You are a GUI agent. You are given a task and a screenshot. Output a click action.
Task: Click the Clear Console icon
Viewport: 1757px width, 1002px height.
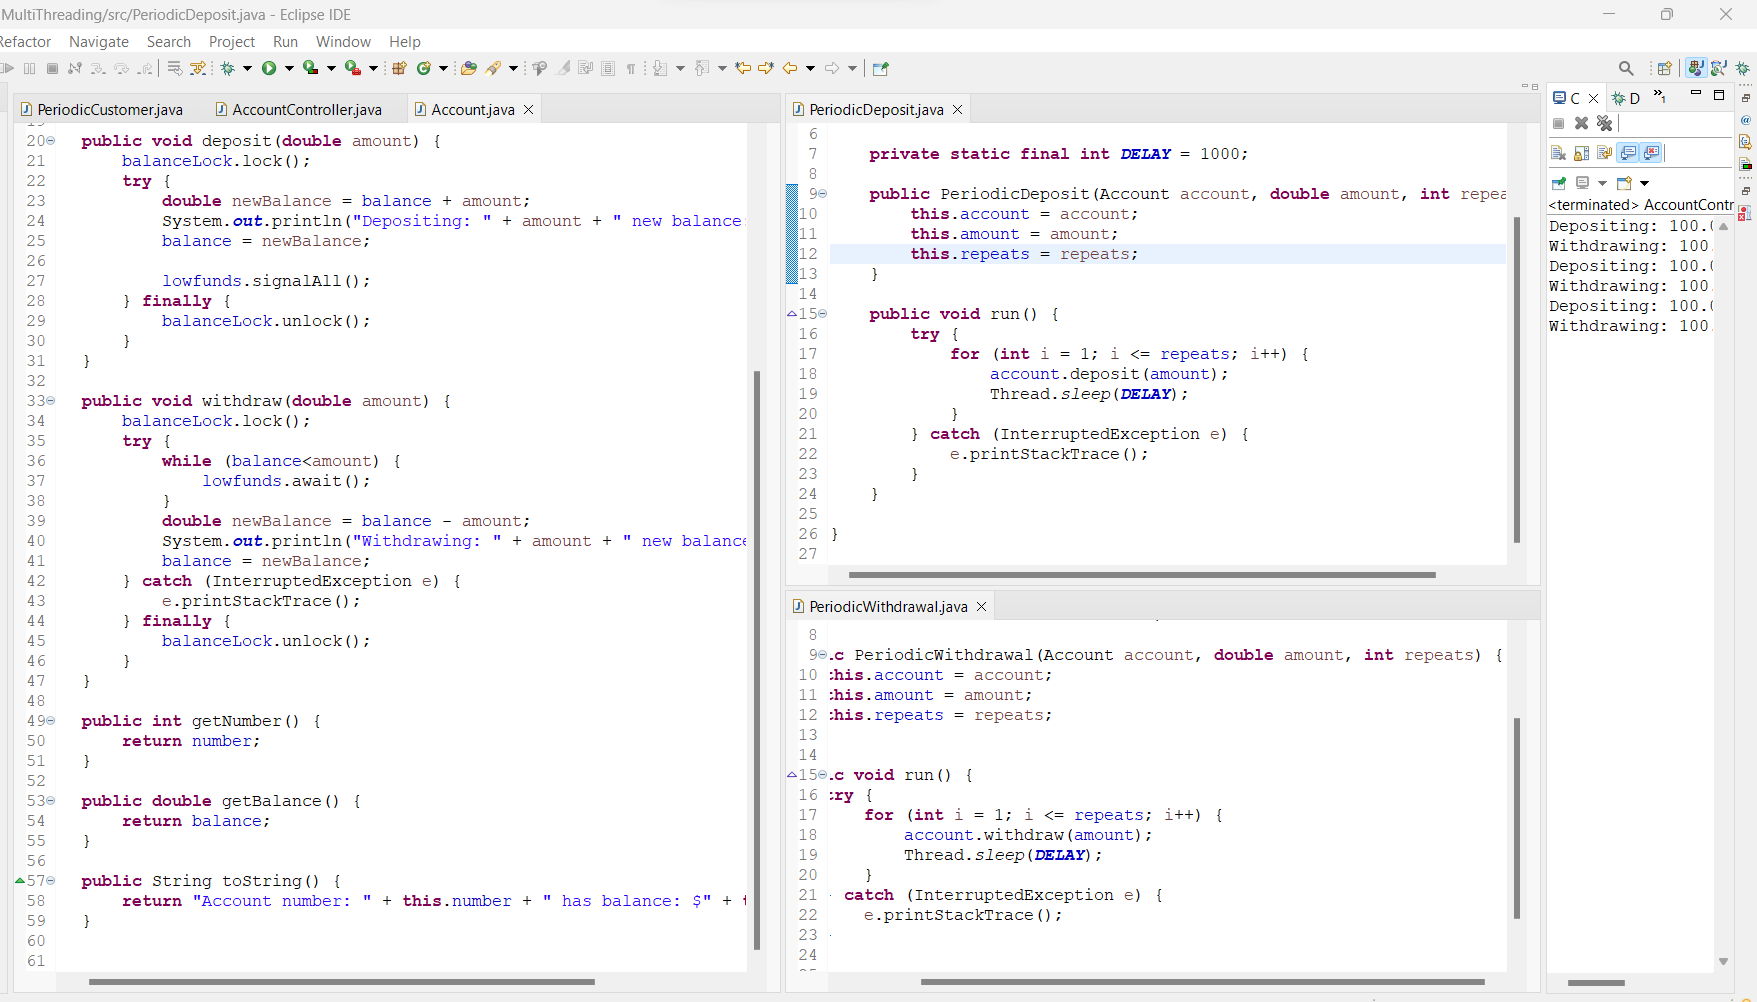[1558, 153]
